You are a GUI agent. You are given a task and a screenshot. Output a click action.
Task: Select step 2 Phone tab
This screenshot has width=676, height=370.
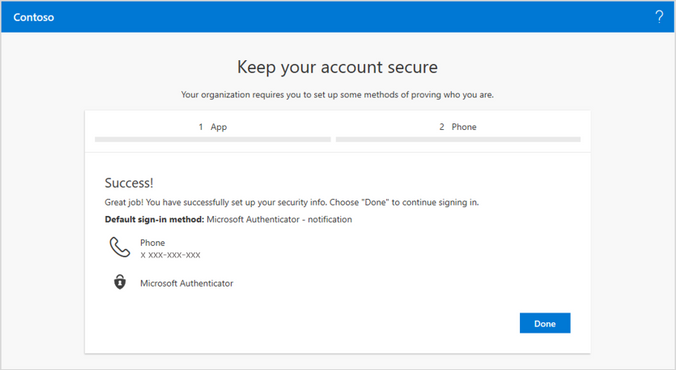click(x=458, y=127)
